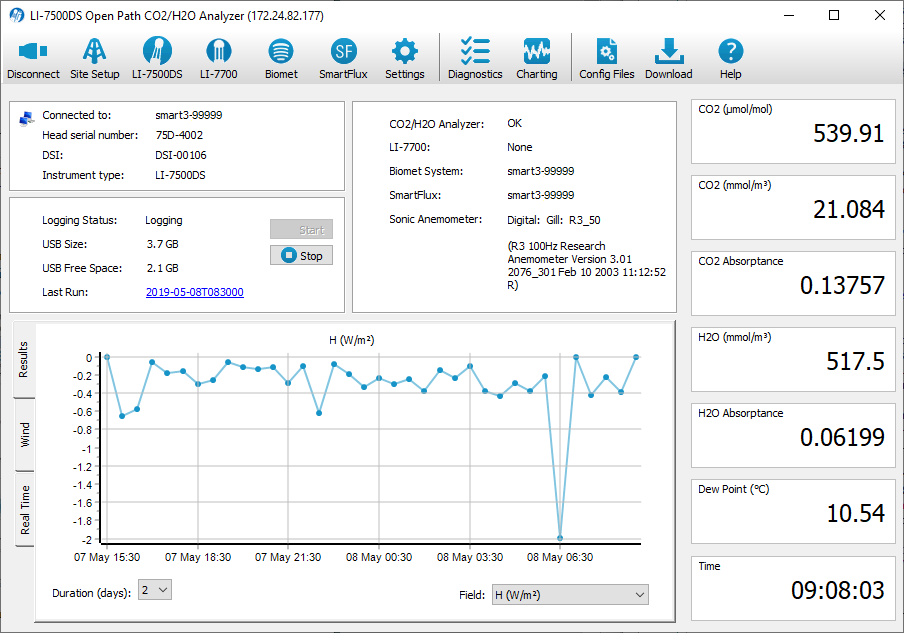Click the lowest chart data point near -2
This screenshot has height=633, width=904.
point(560,538)
